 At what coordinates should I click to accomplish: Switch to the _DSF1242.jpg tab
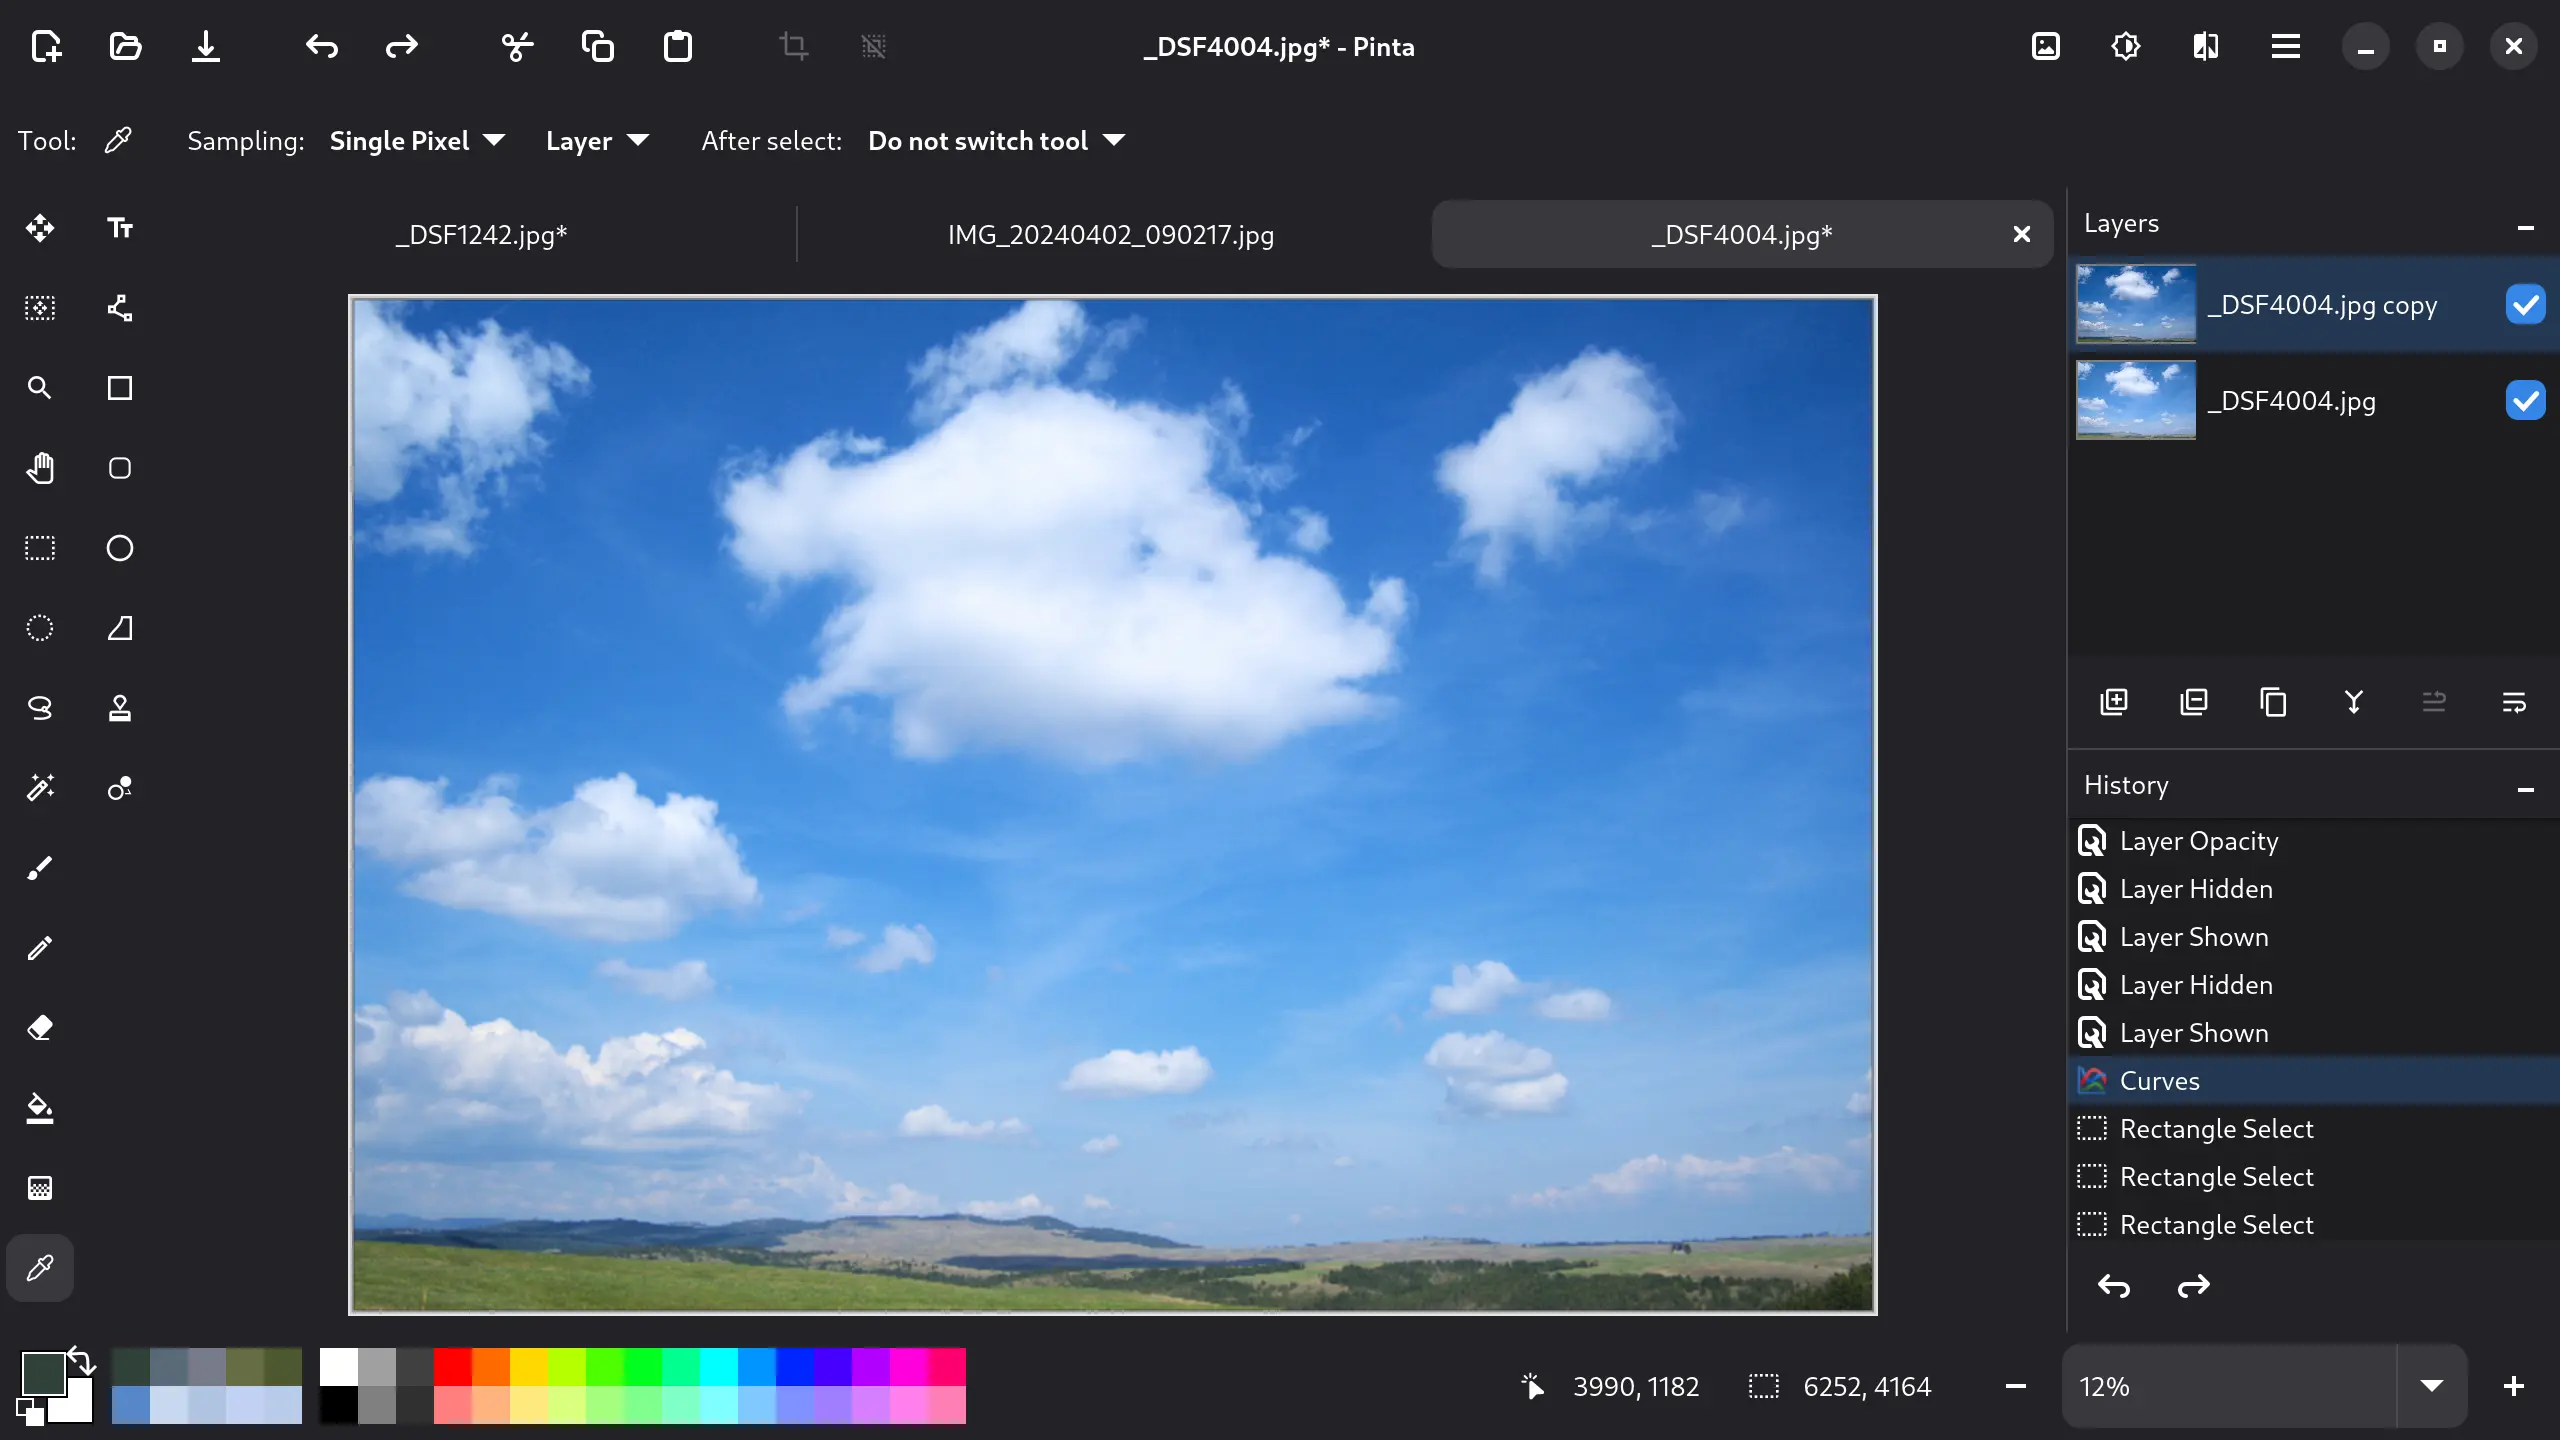click(481, 235)
